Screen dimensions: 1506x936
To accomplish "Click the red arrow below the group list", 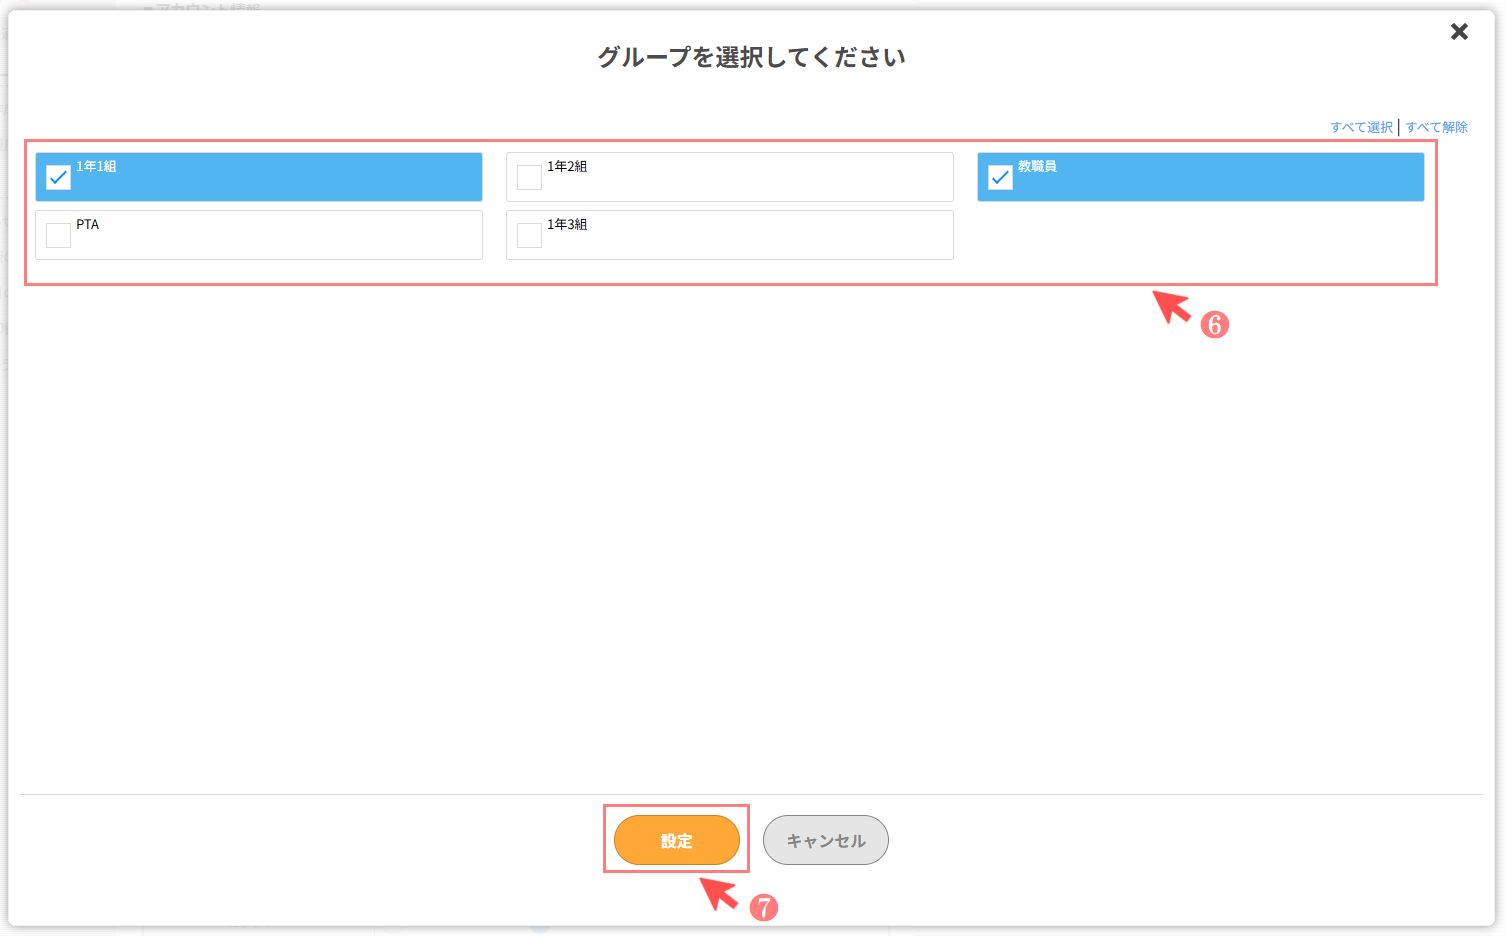I will coord(1171,306).
